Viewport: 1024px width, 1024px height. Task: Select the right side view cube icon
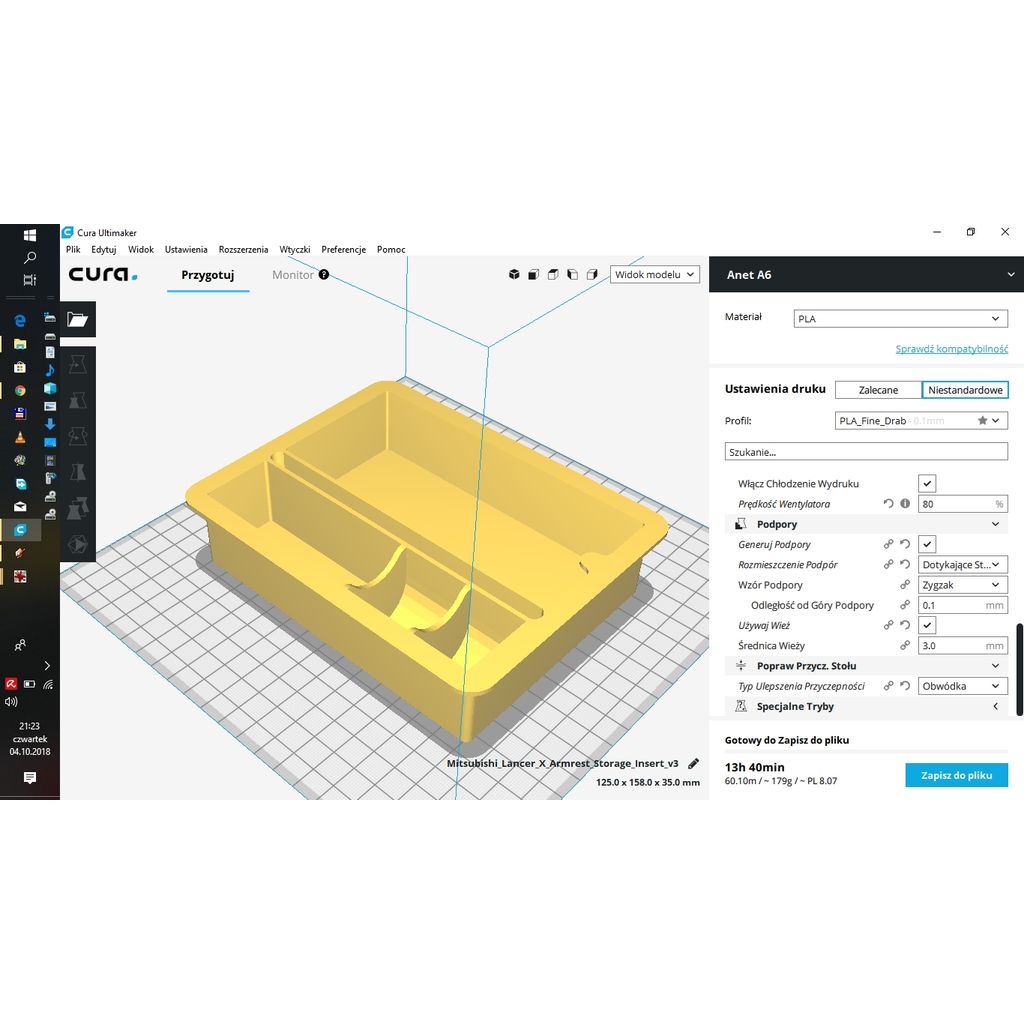coord(592,274)
